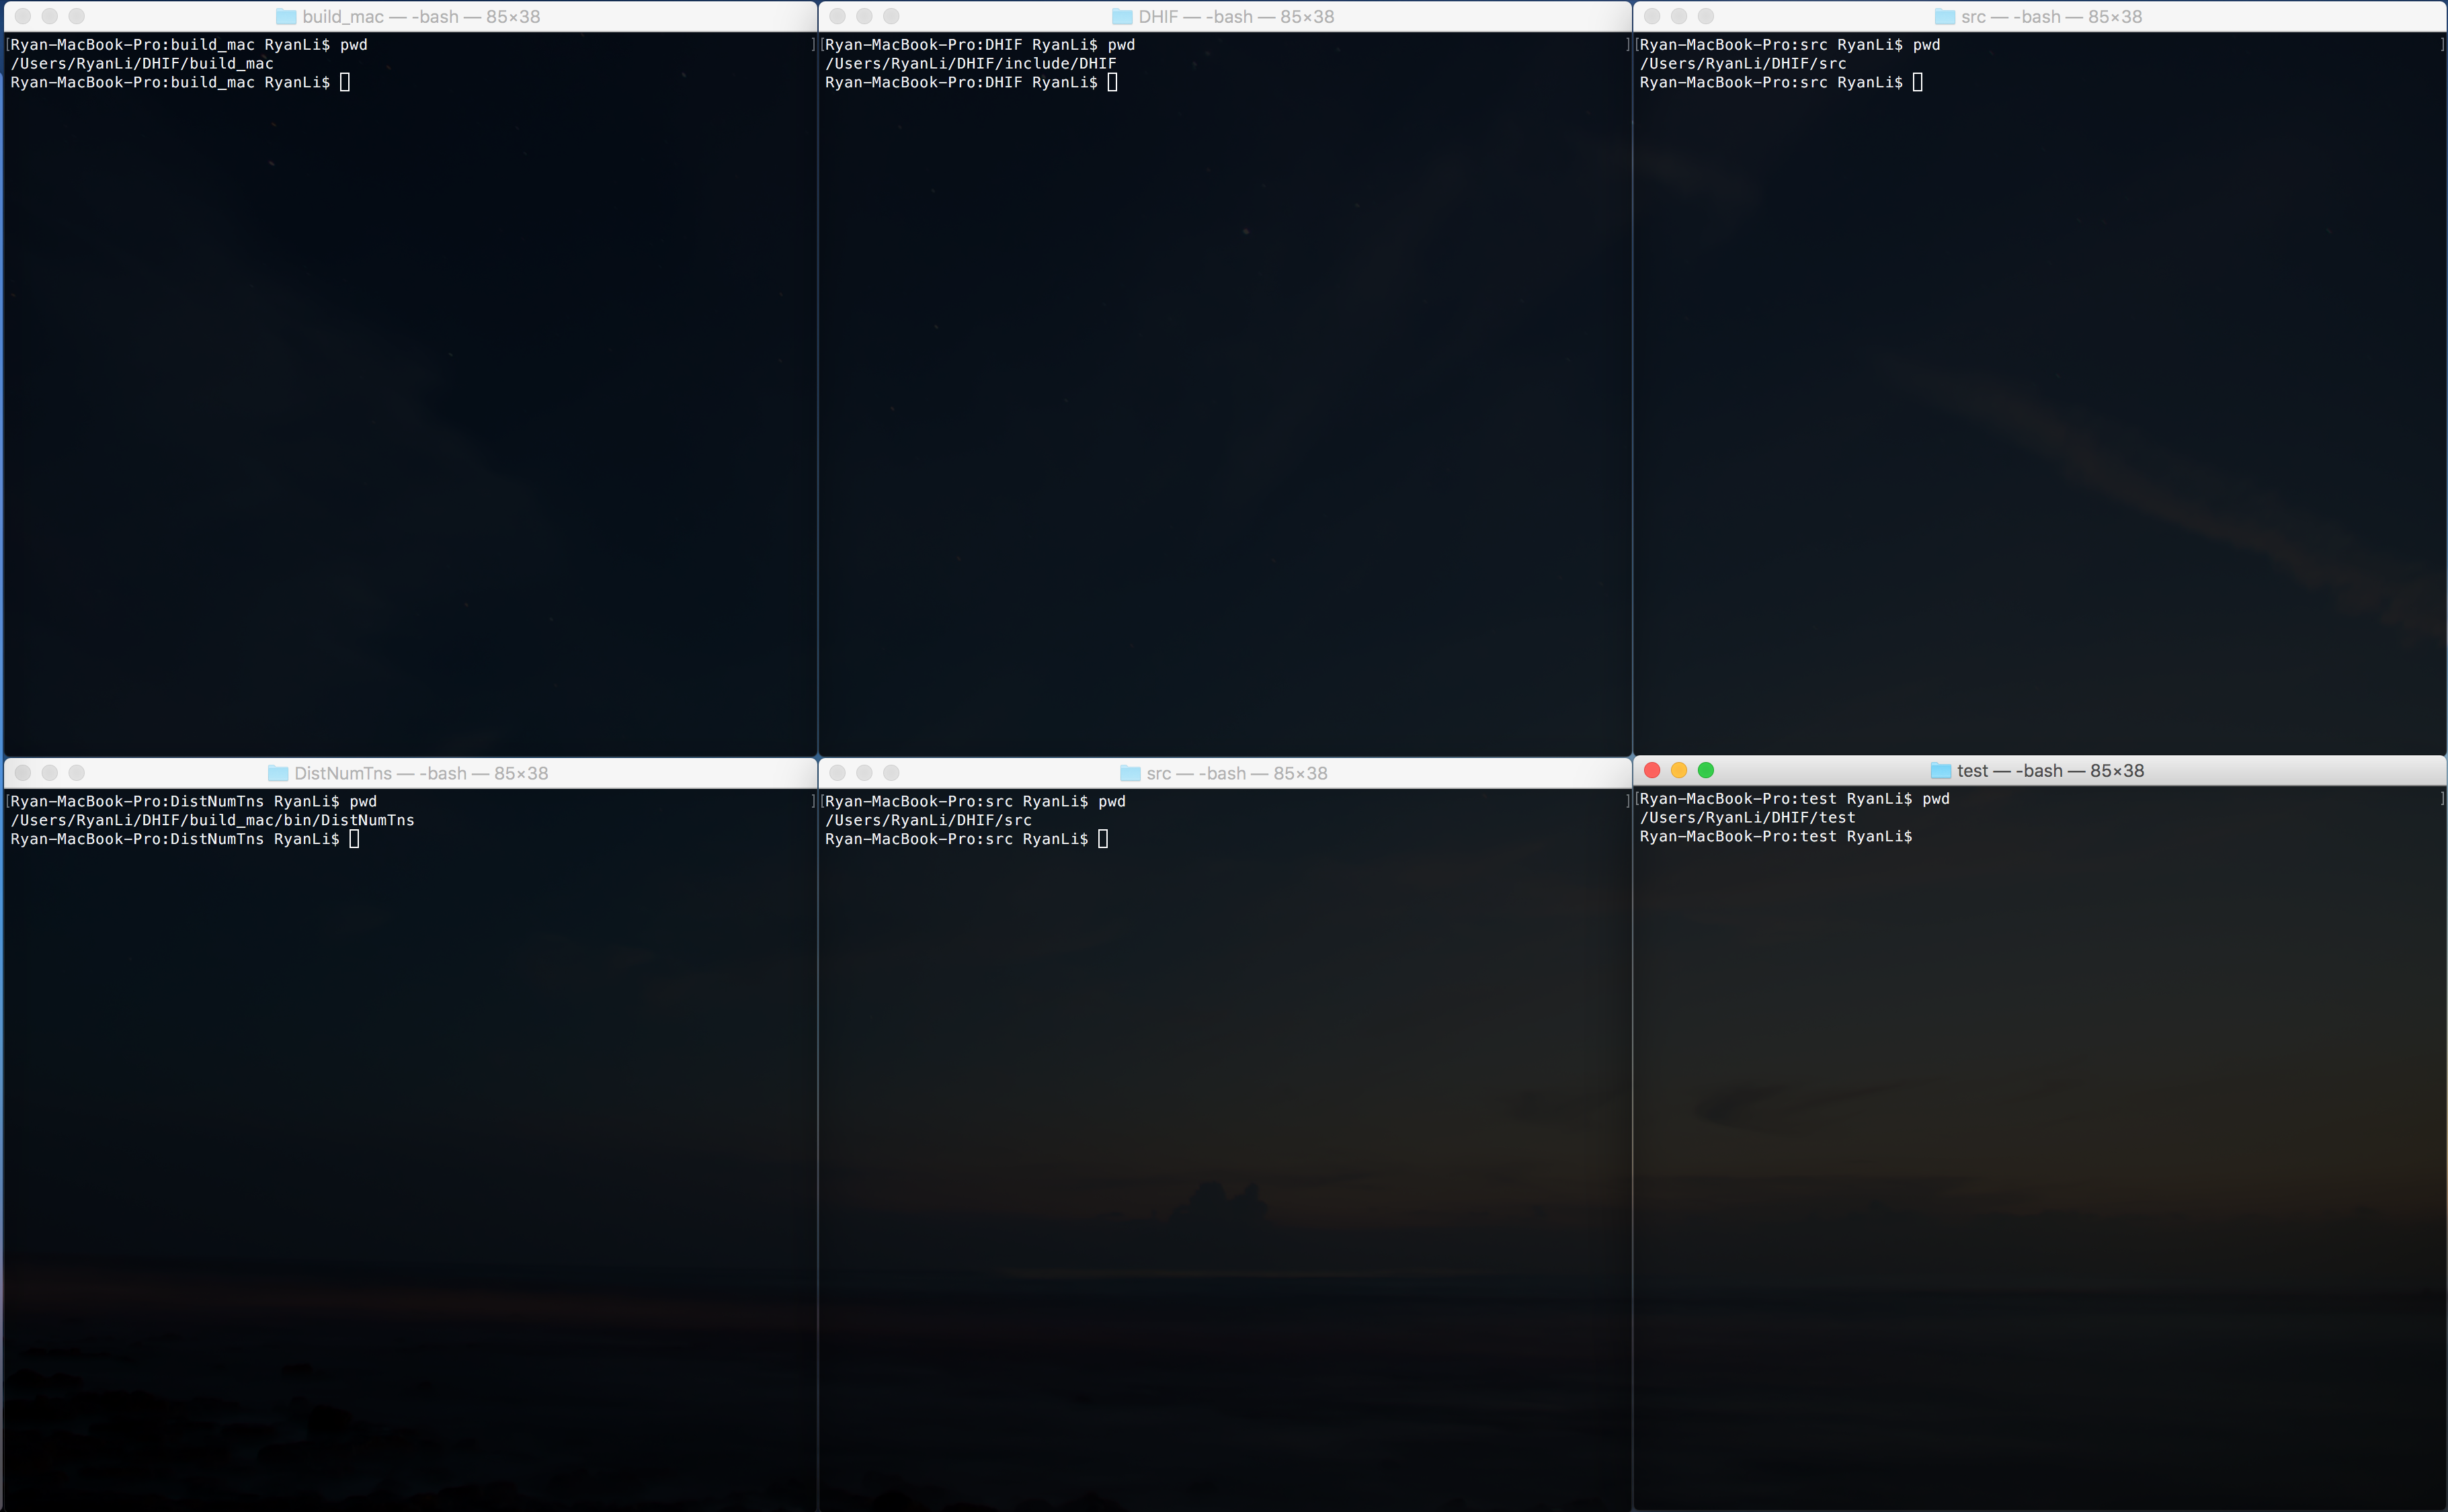Focus window via 'build_mac — -bash — 85×38' title
Screen dimensions: 2448x1512
[421, 17]
